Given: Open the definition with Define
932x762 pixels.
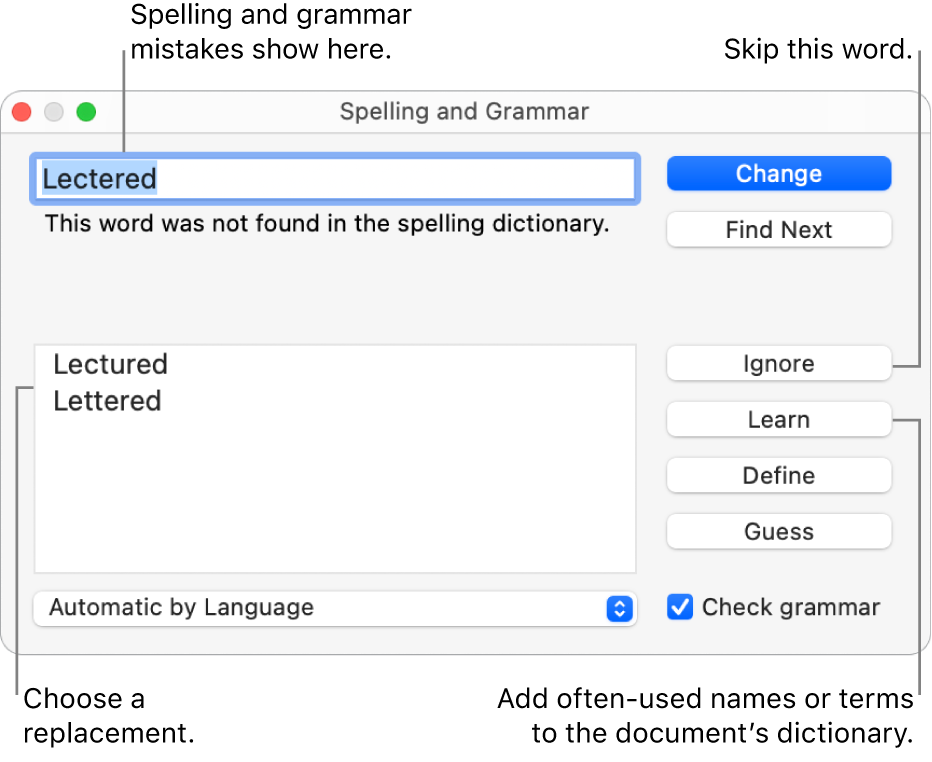Looking at the screenshot, I should (x=778, y=476).
